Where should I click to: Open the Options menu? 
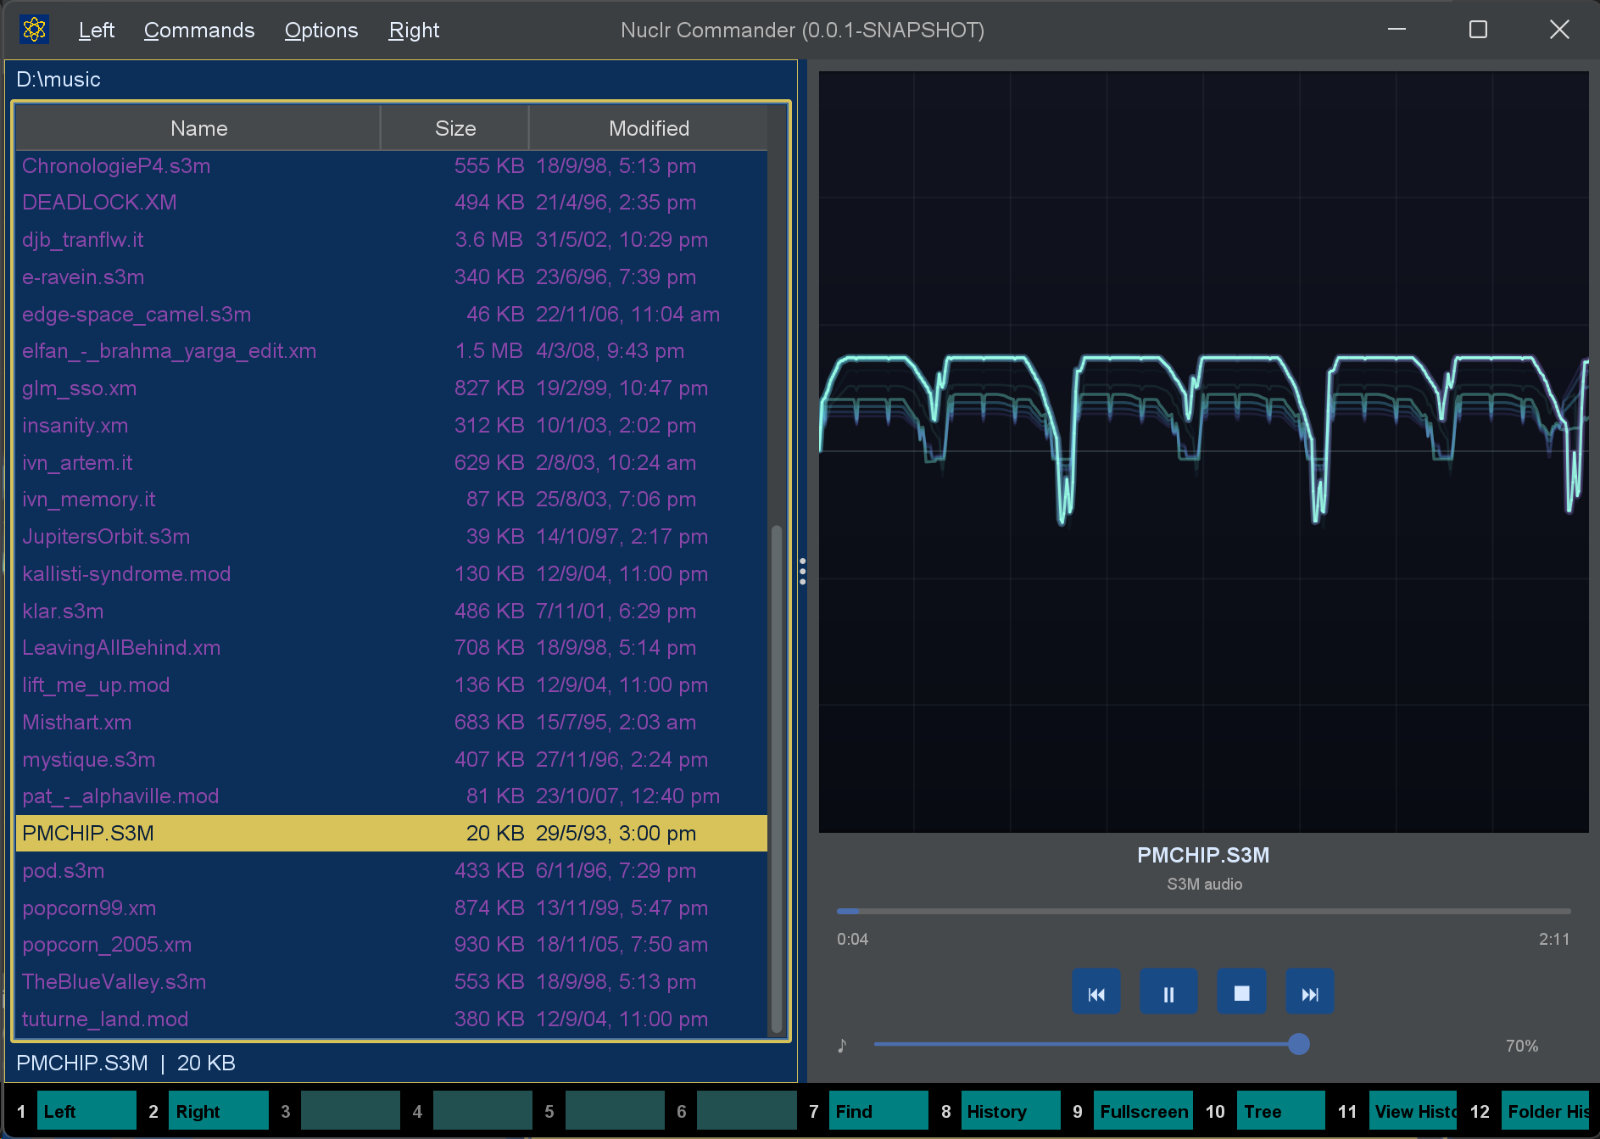(321, 30)
